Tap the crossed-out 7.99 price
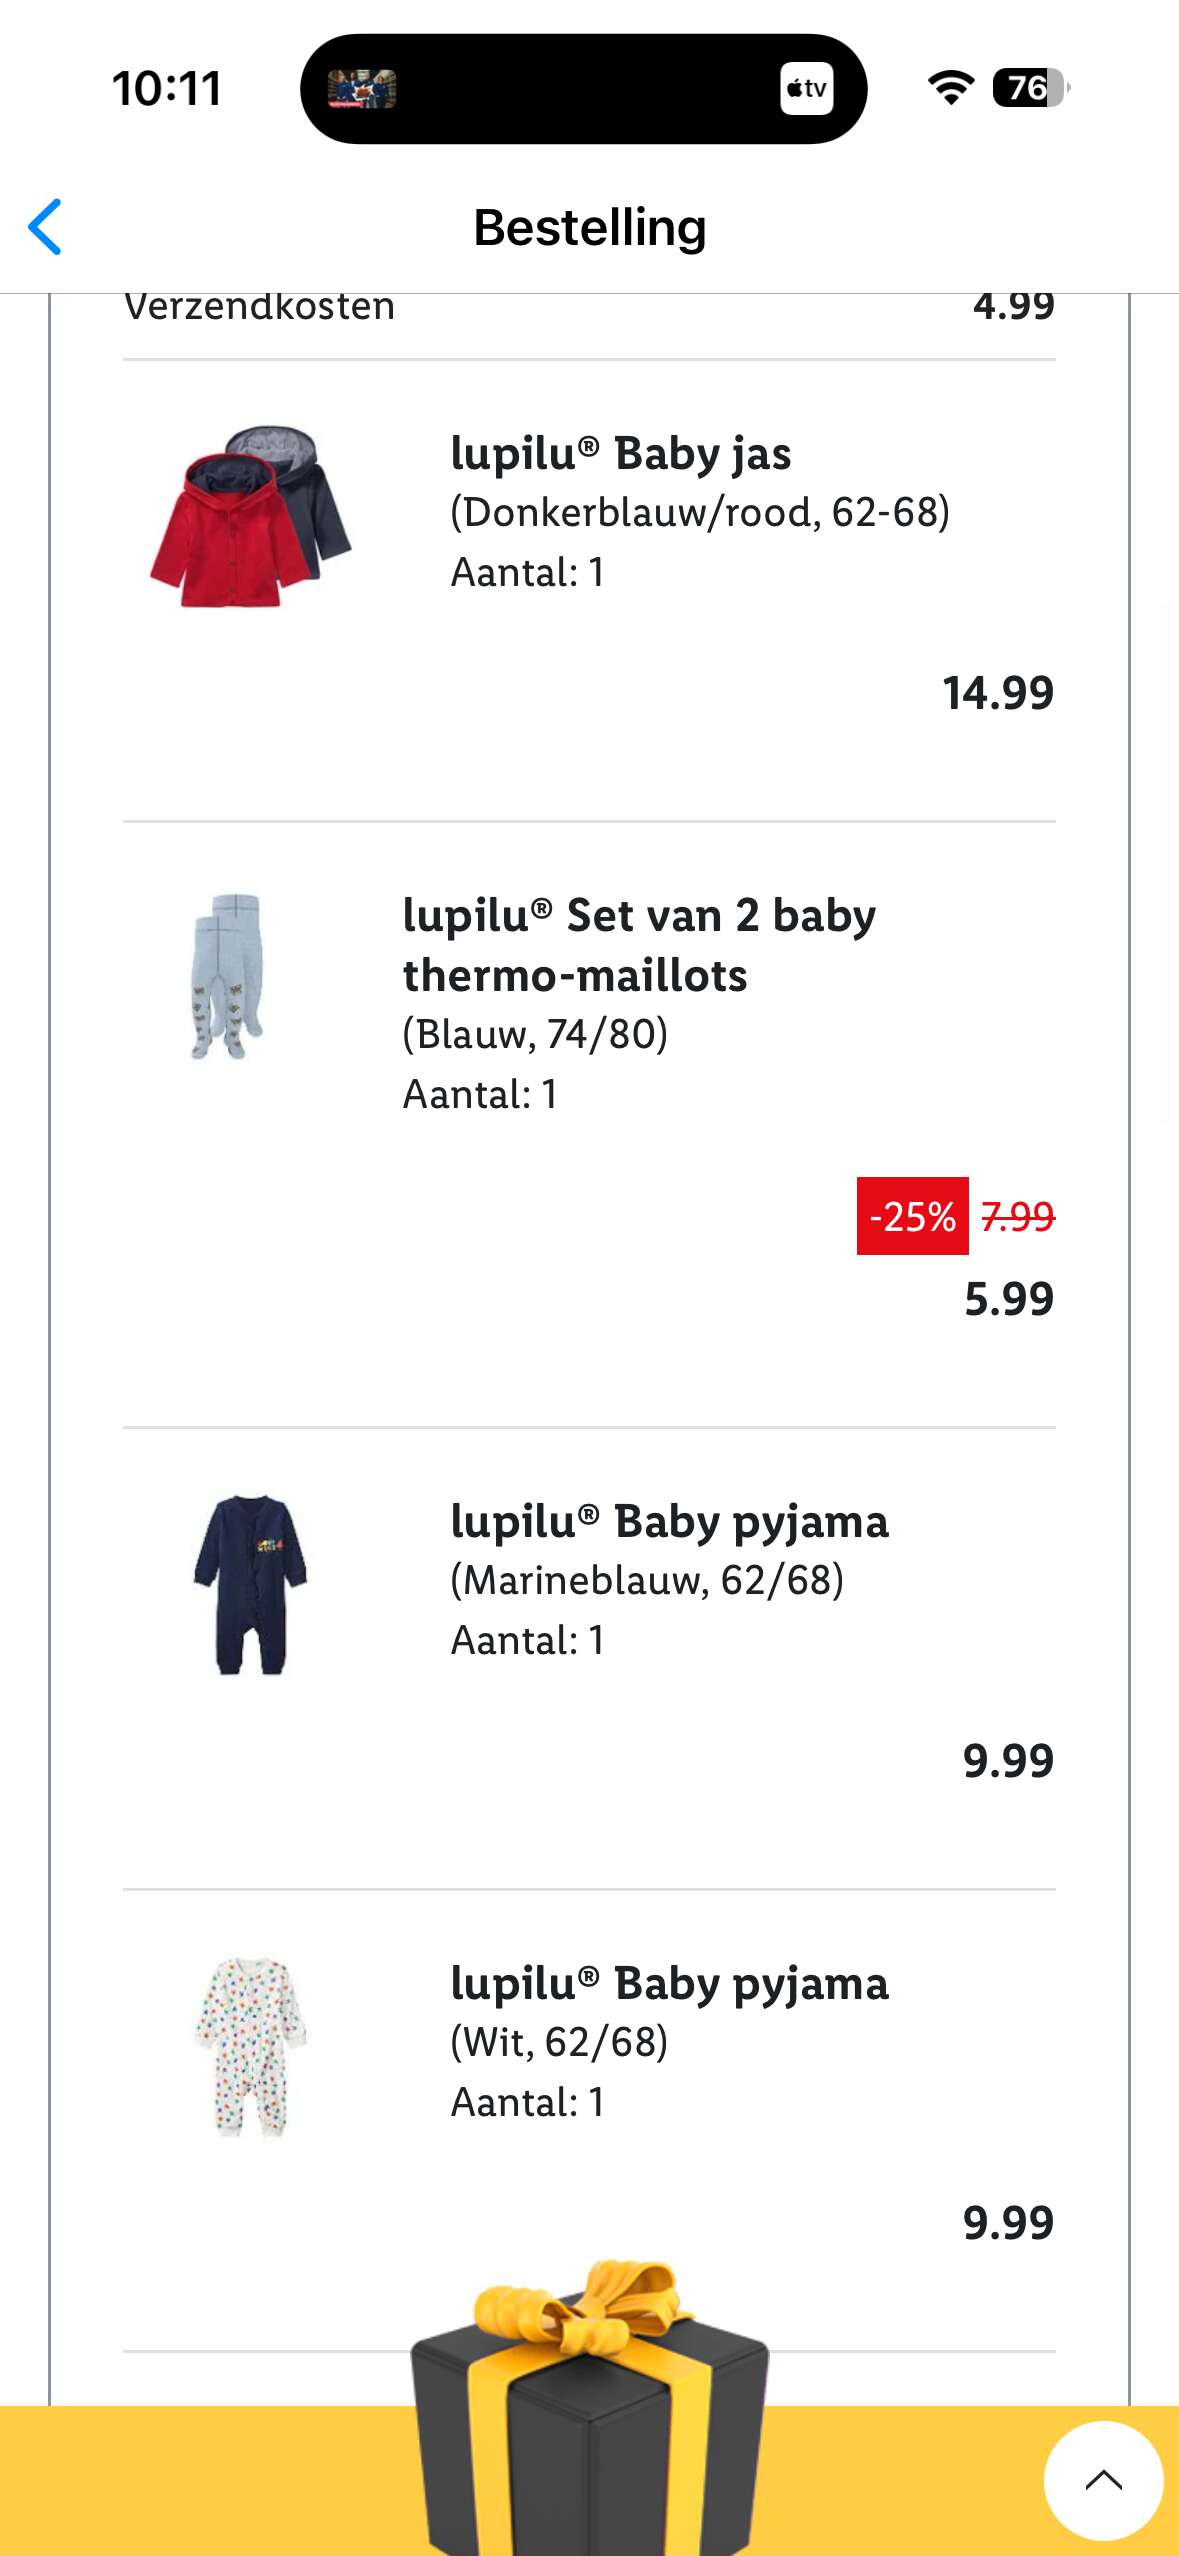The image size is (1179, 2556). pos(1018,1216)
